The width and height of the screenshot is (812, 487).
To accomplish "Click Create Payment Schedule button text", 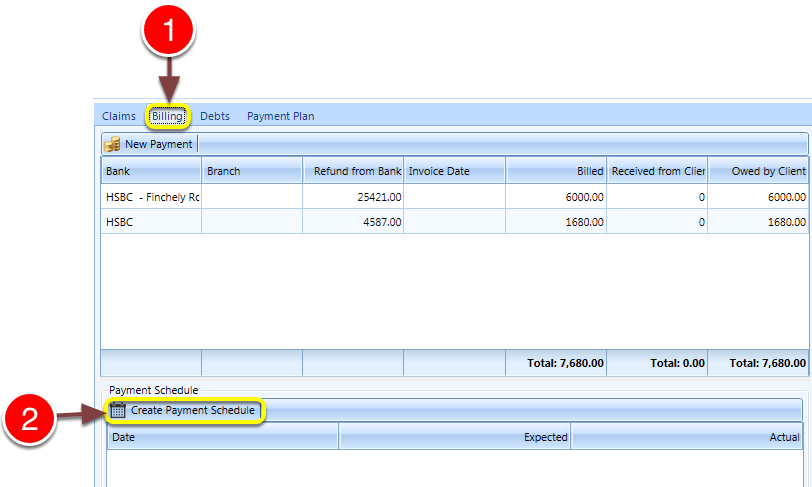I will [193, 410].
